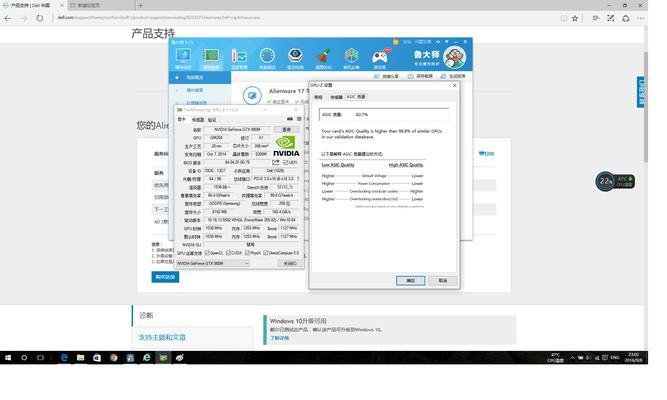Open Edge hub icon
The width and height of the screenshot is (667, 400).
click(596, 18)
